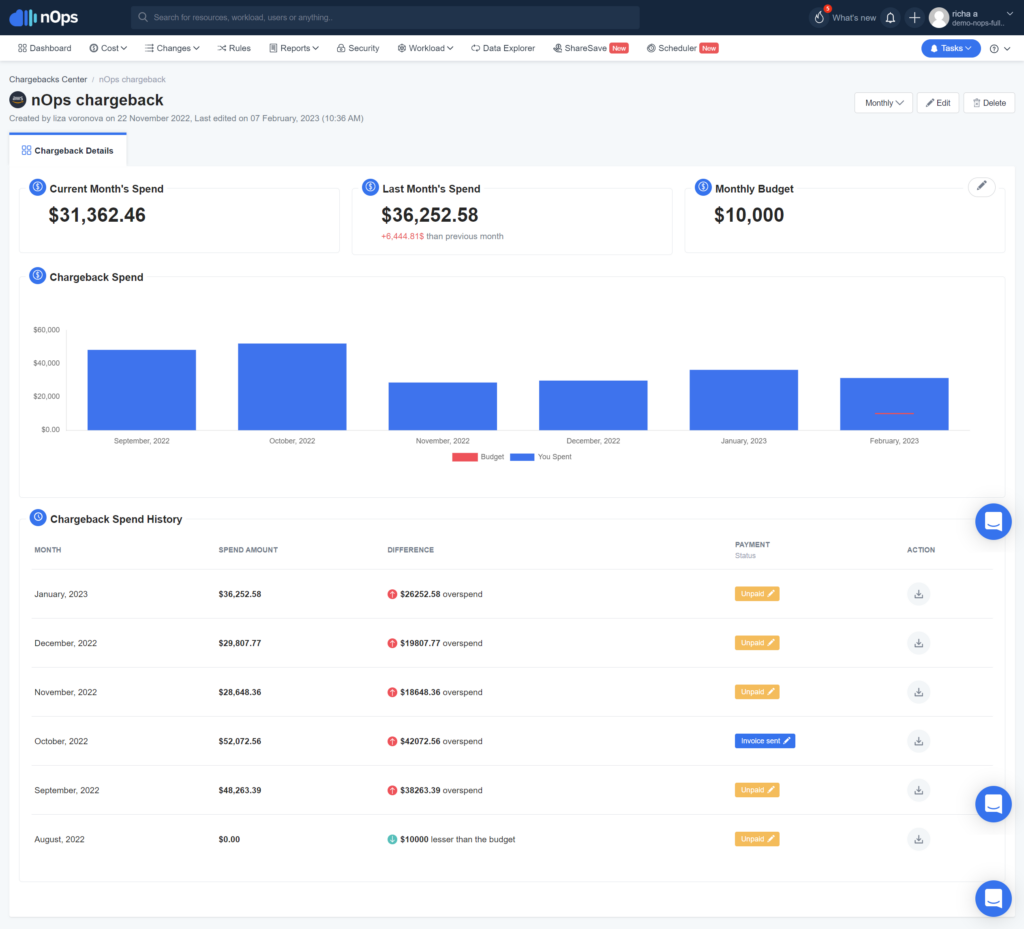Click What's new link

[x=854, y=18]
